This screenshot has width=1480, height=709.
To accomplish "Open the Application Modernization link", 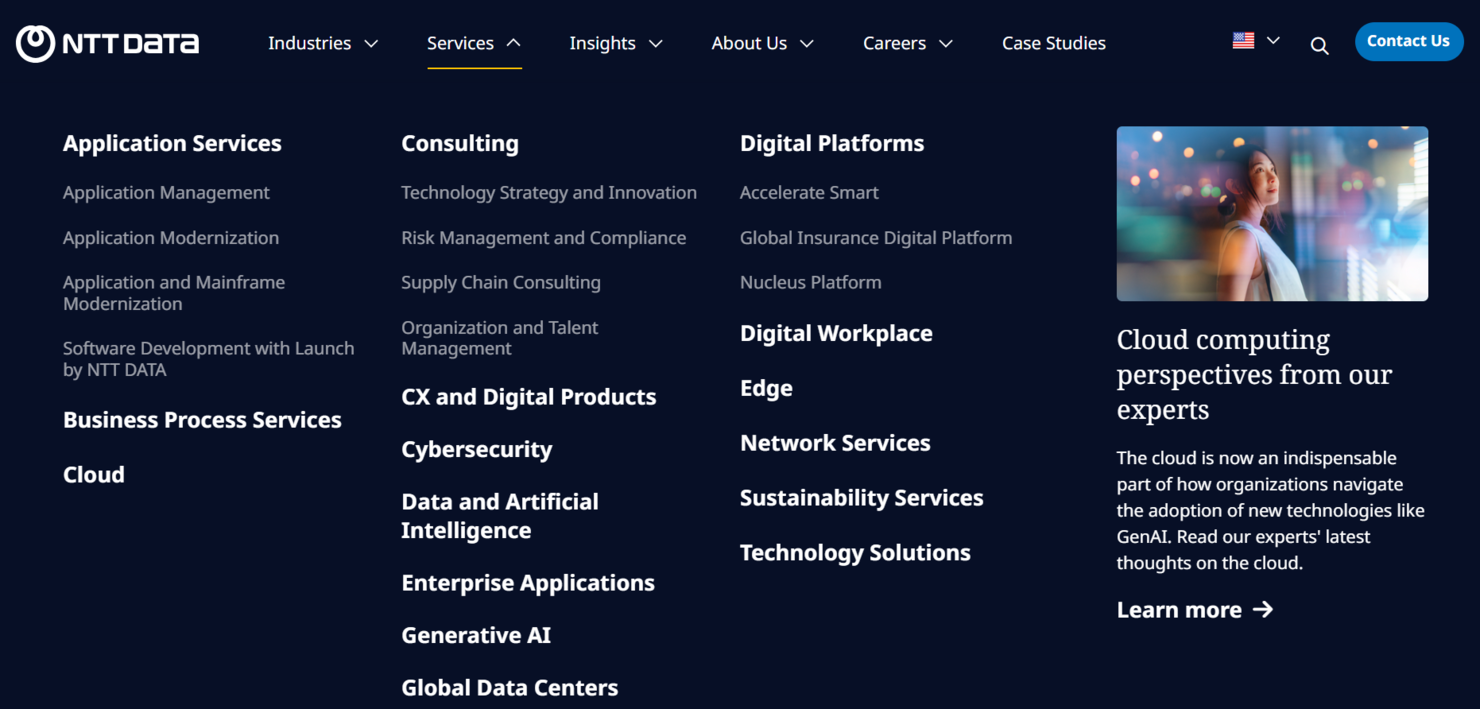I will point(170,237).
